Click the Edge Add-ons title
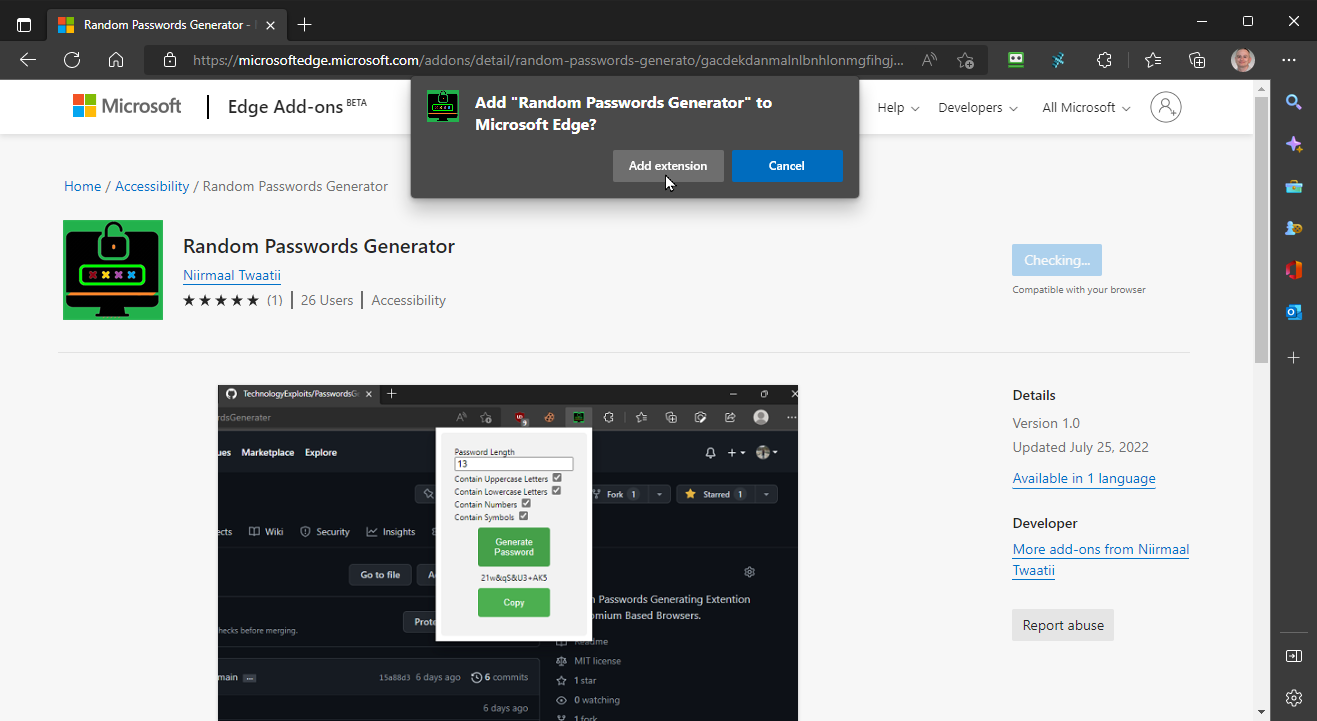The width and height of the screenshot is (1317, 721). pyautogui.click(x=298, y=107)
